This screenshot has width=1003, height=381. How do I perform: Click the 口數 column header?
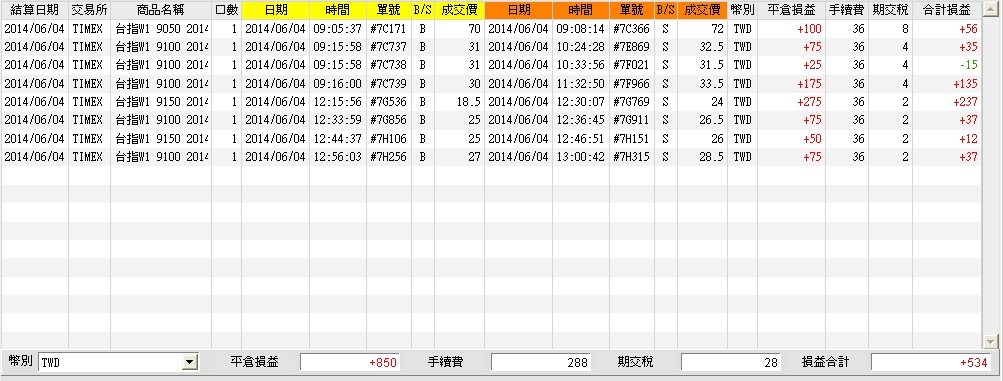(x=226, y=10)
